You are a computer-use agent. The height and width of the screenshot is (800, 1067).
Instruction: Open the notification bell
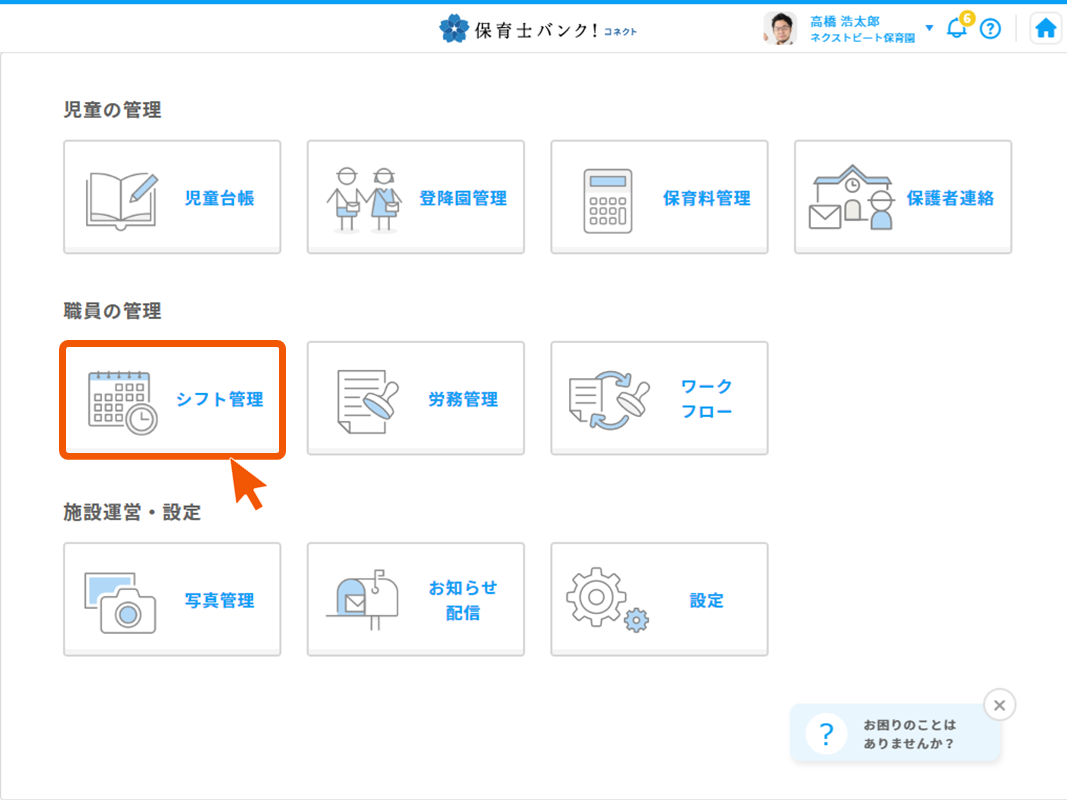click(x=956, y=28)
